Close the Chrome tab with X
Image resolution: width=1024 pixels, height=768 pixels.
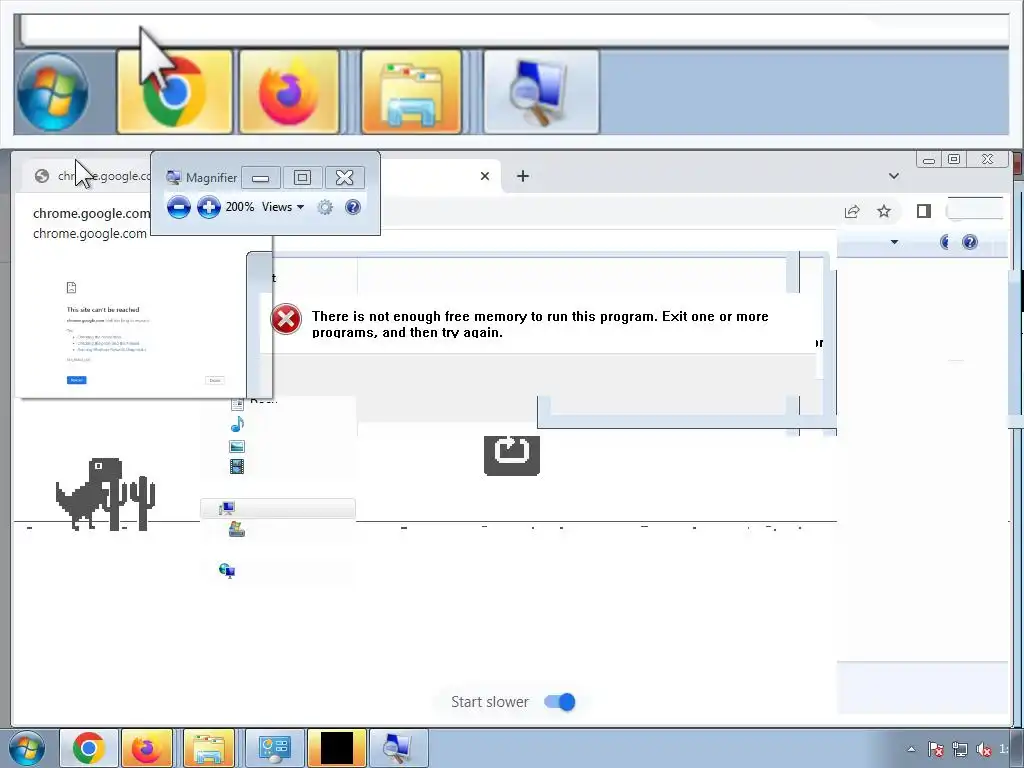485,176
